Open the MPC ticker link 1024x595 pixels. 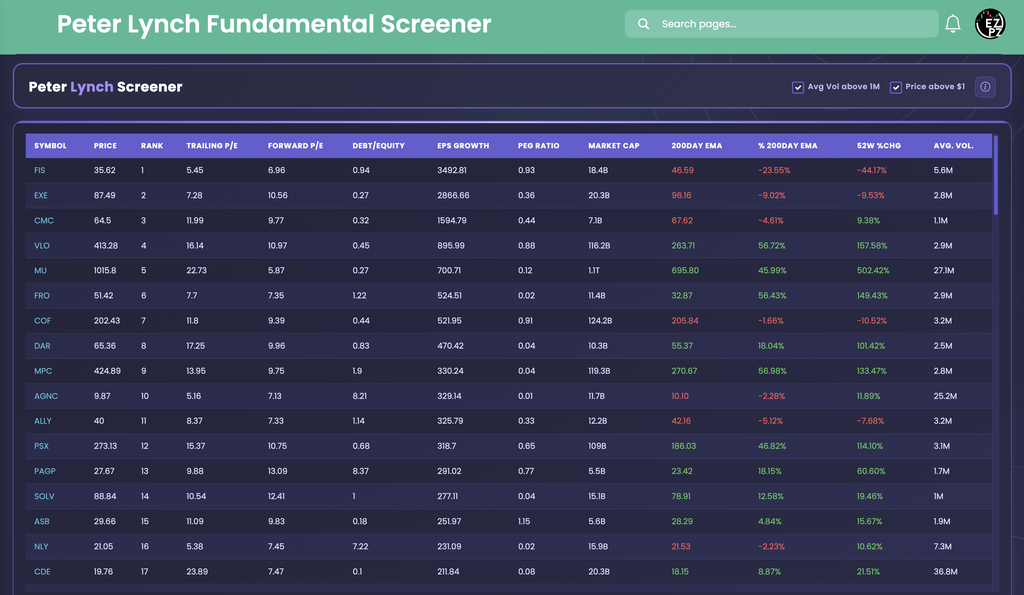tap(43, 371)
